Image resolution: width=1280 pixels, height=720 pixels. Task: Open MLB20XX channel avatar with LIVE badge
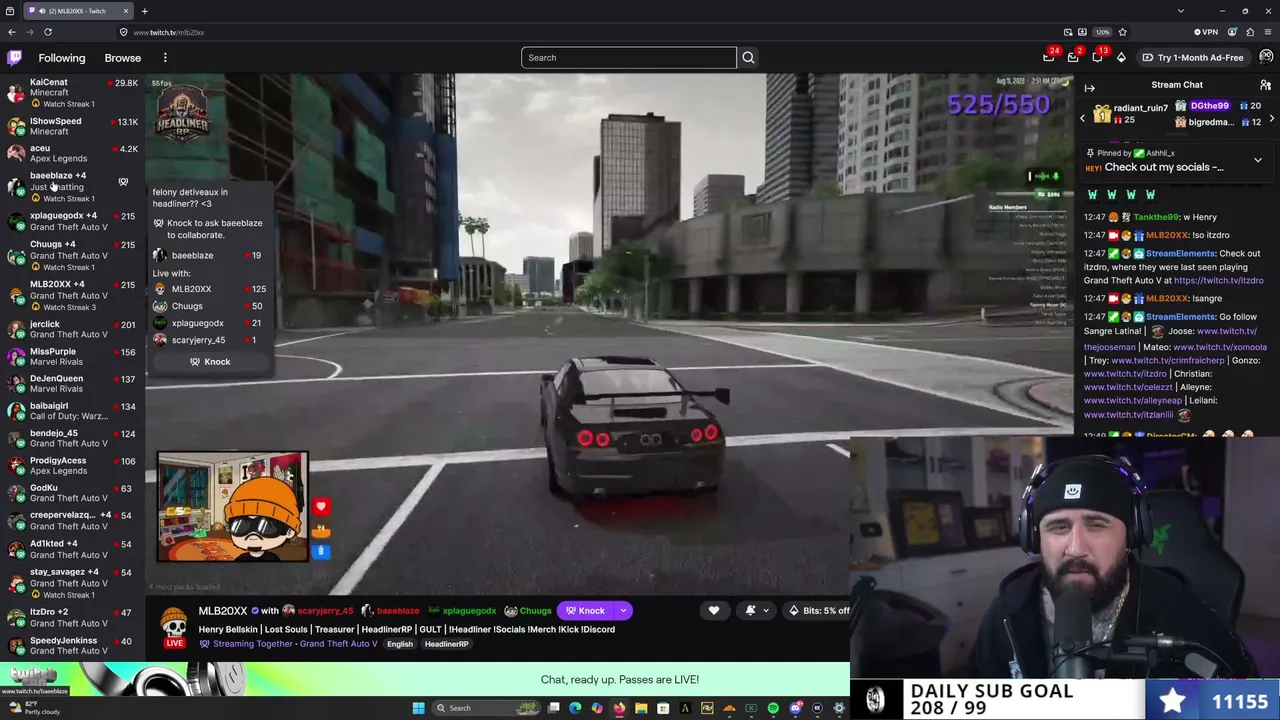pos(174,626)
